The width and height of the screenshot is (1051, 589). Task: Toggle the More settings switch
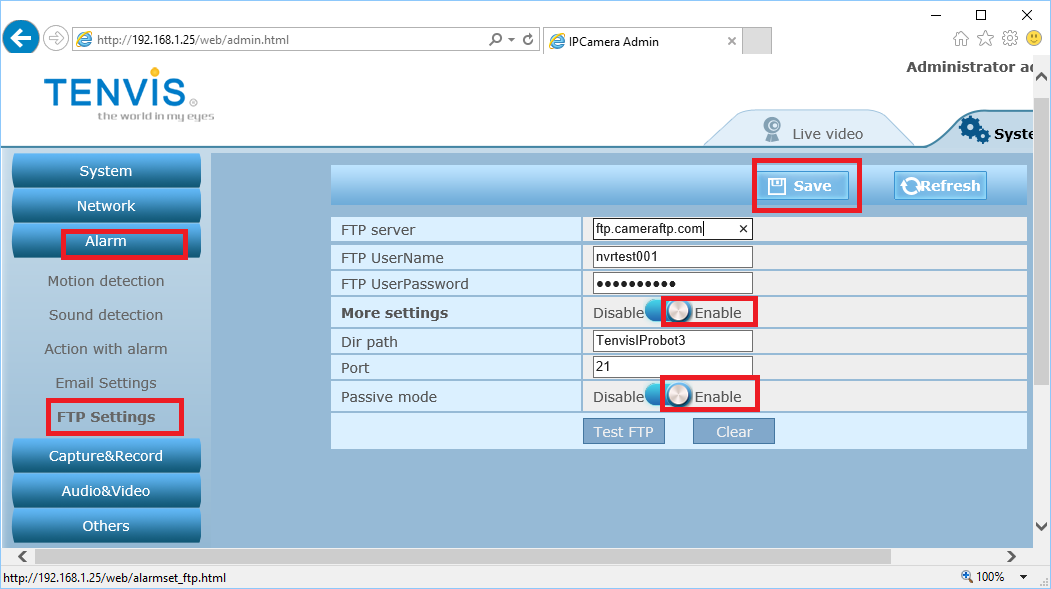click(668, 312)
